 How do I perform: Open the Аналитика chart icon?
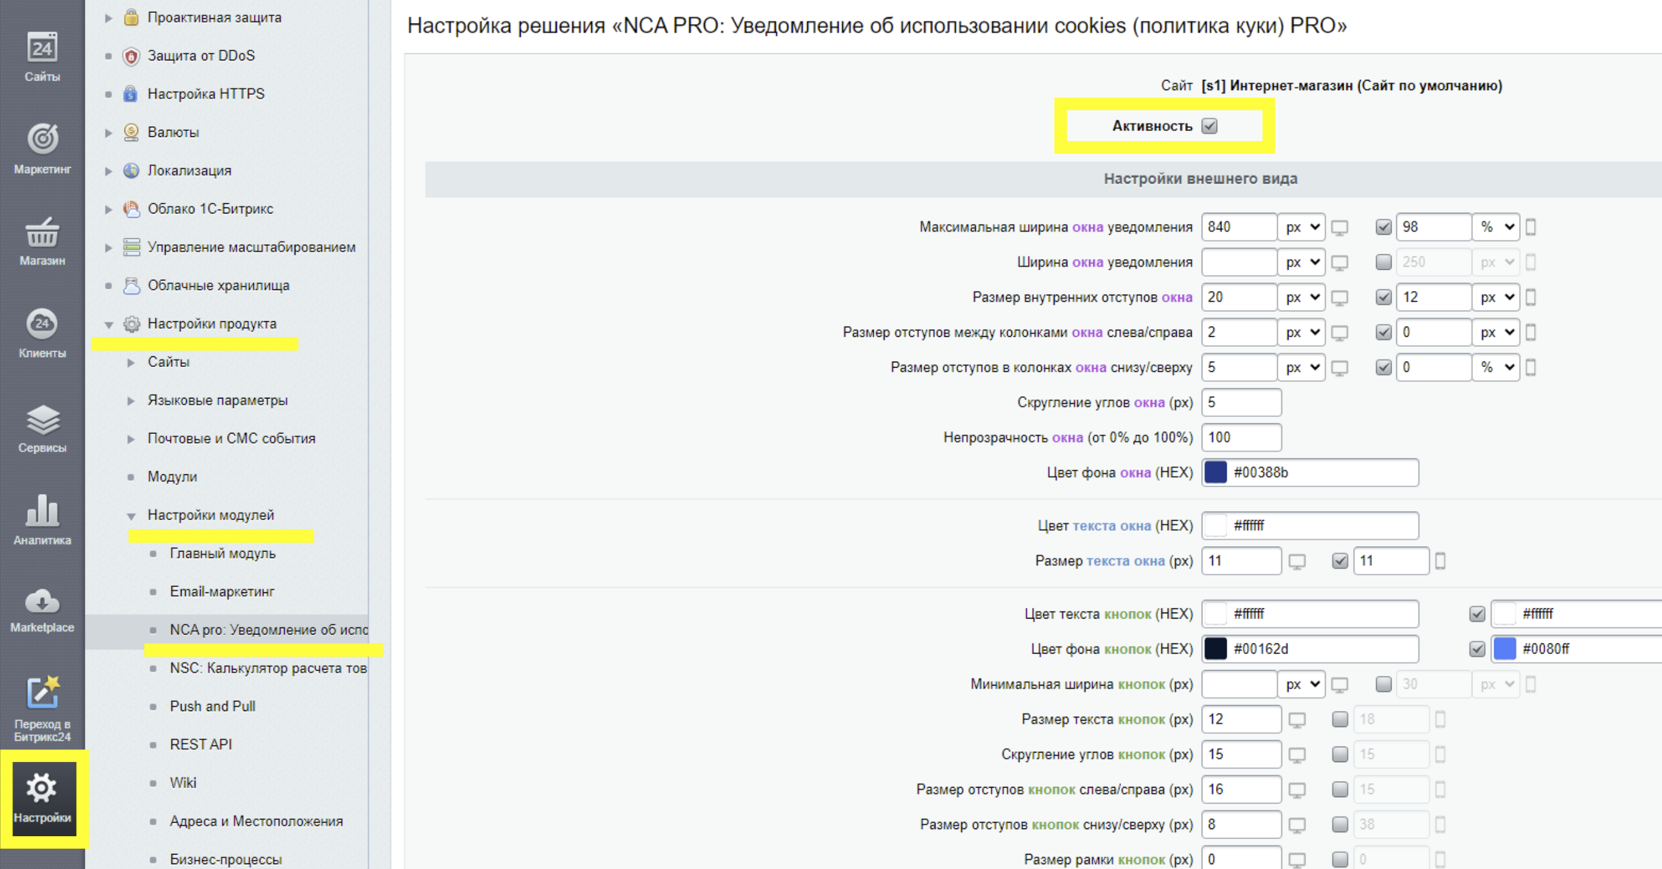click(x=42, y=519)
